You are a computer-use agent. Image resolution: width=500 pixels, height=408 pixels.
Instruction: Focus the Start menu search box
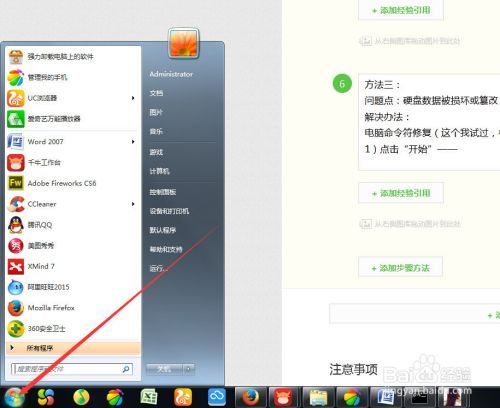point(72,369)
